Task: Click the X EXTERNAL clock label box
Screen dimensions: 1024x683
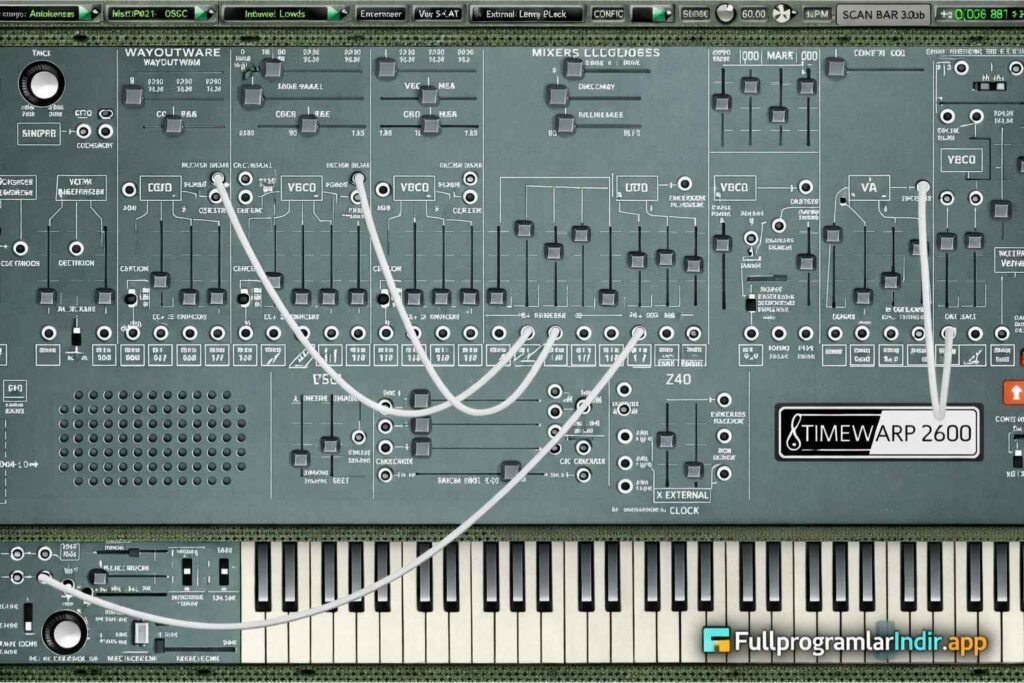Action: tap(682, 494)
